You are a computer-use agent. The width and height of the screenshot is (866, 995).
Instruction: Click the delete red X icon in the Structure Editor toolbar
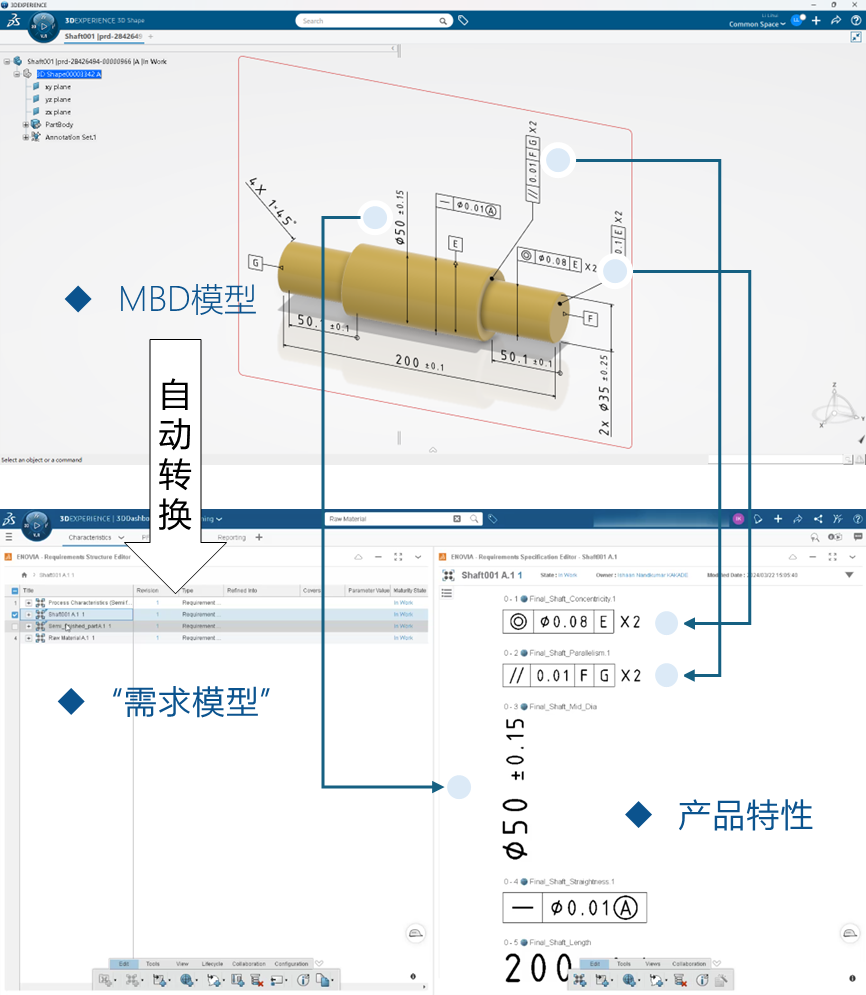pyautogui.click(x=256, y=980)
